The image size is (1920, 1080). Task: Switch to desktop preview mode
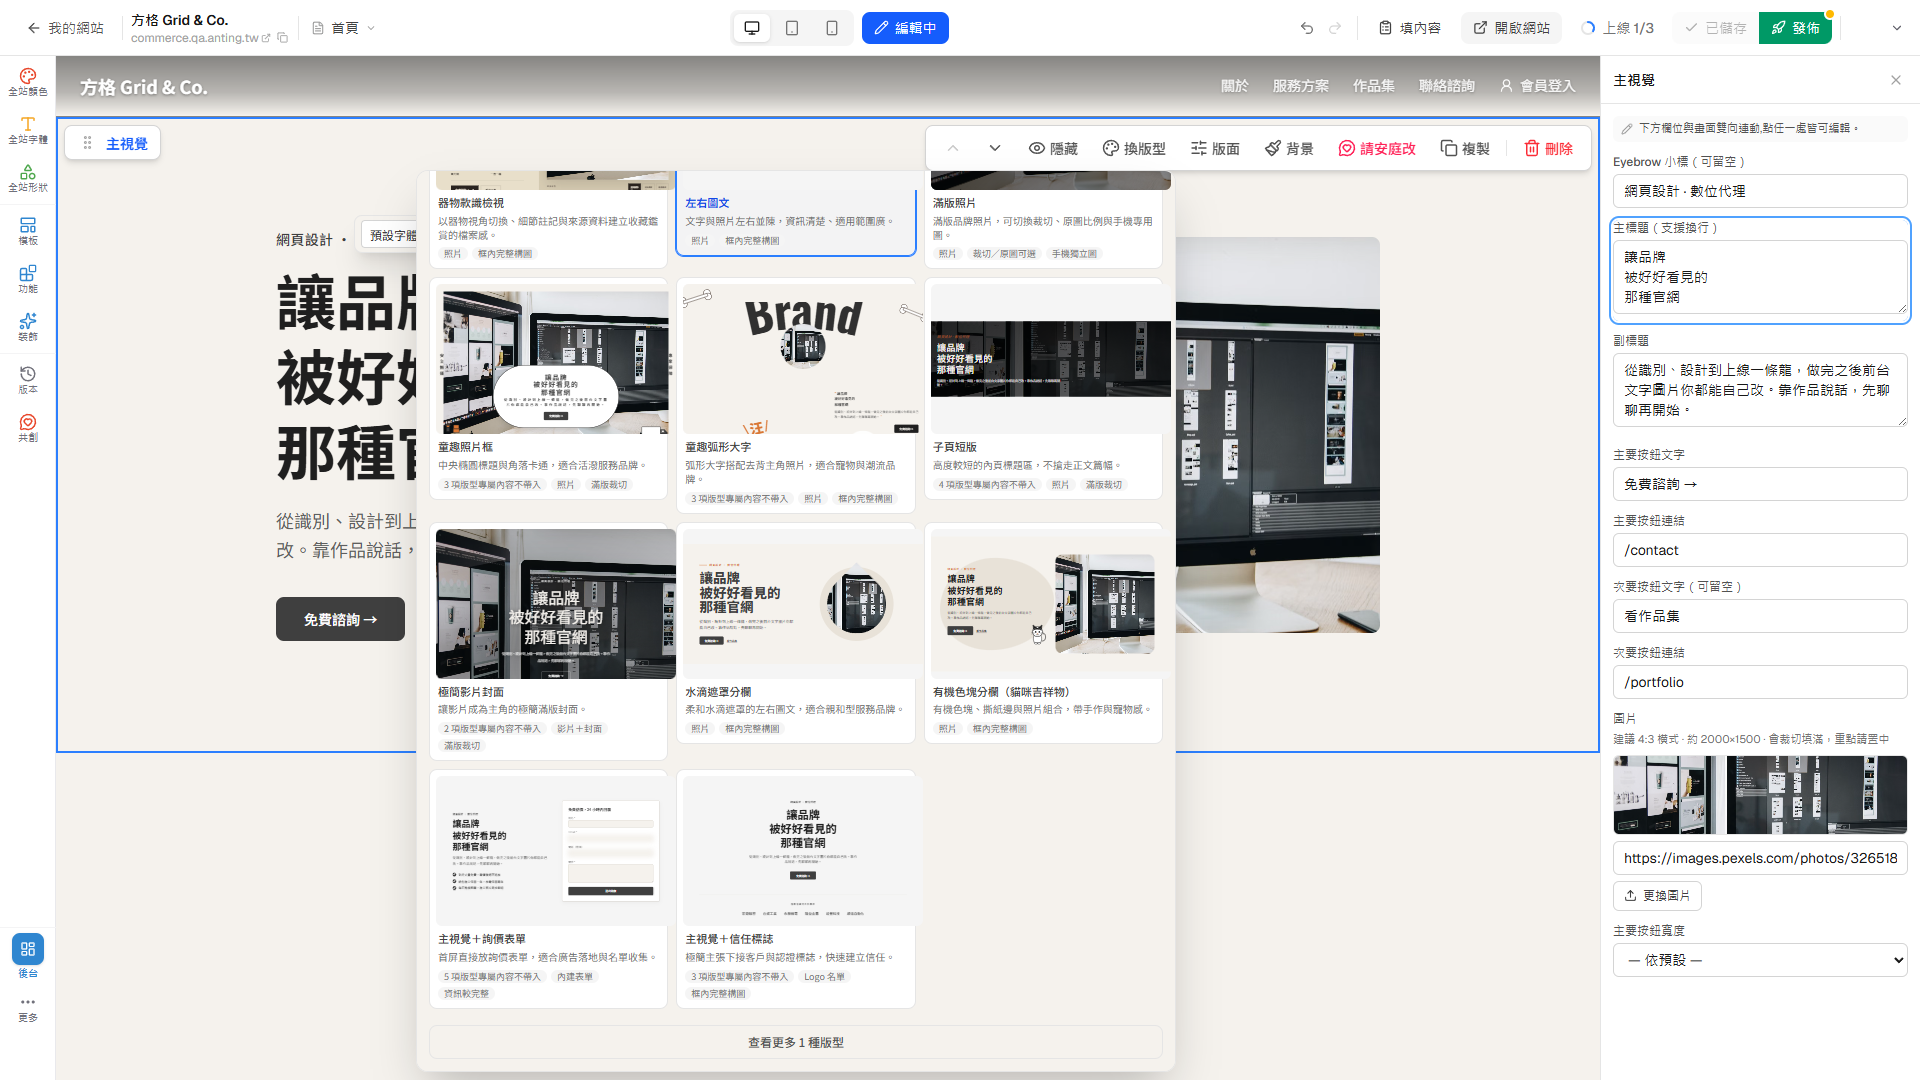point(752,28)
